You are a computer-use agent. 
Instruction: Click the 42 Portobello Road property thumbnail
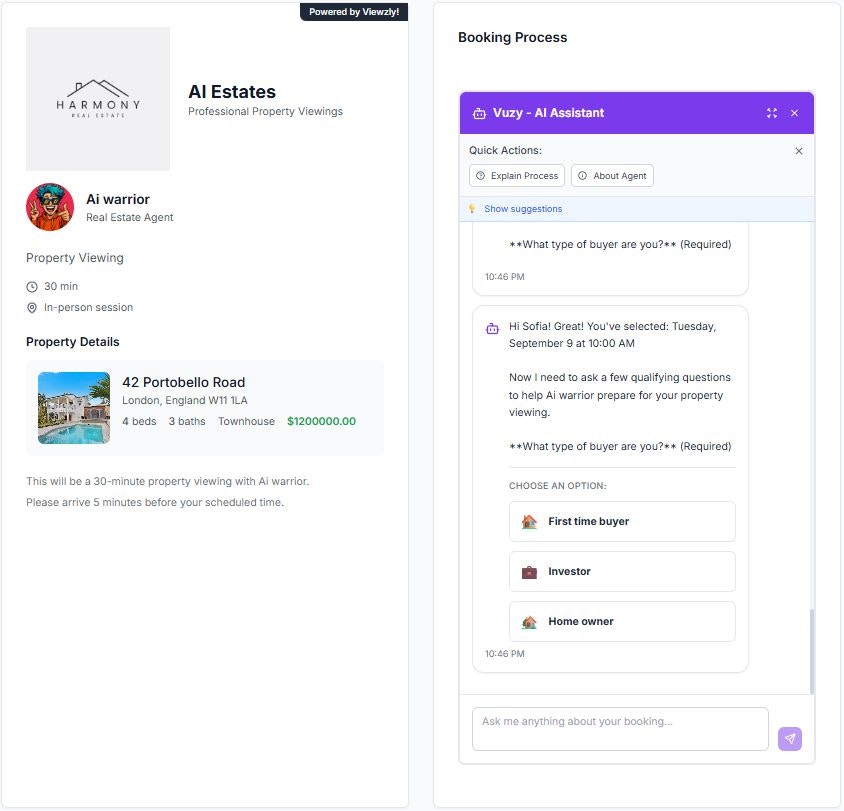coord(73,407)
